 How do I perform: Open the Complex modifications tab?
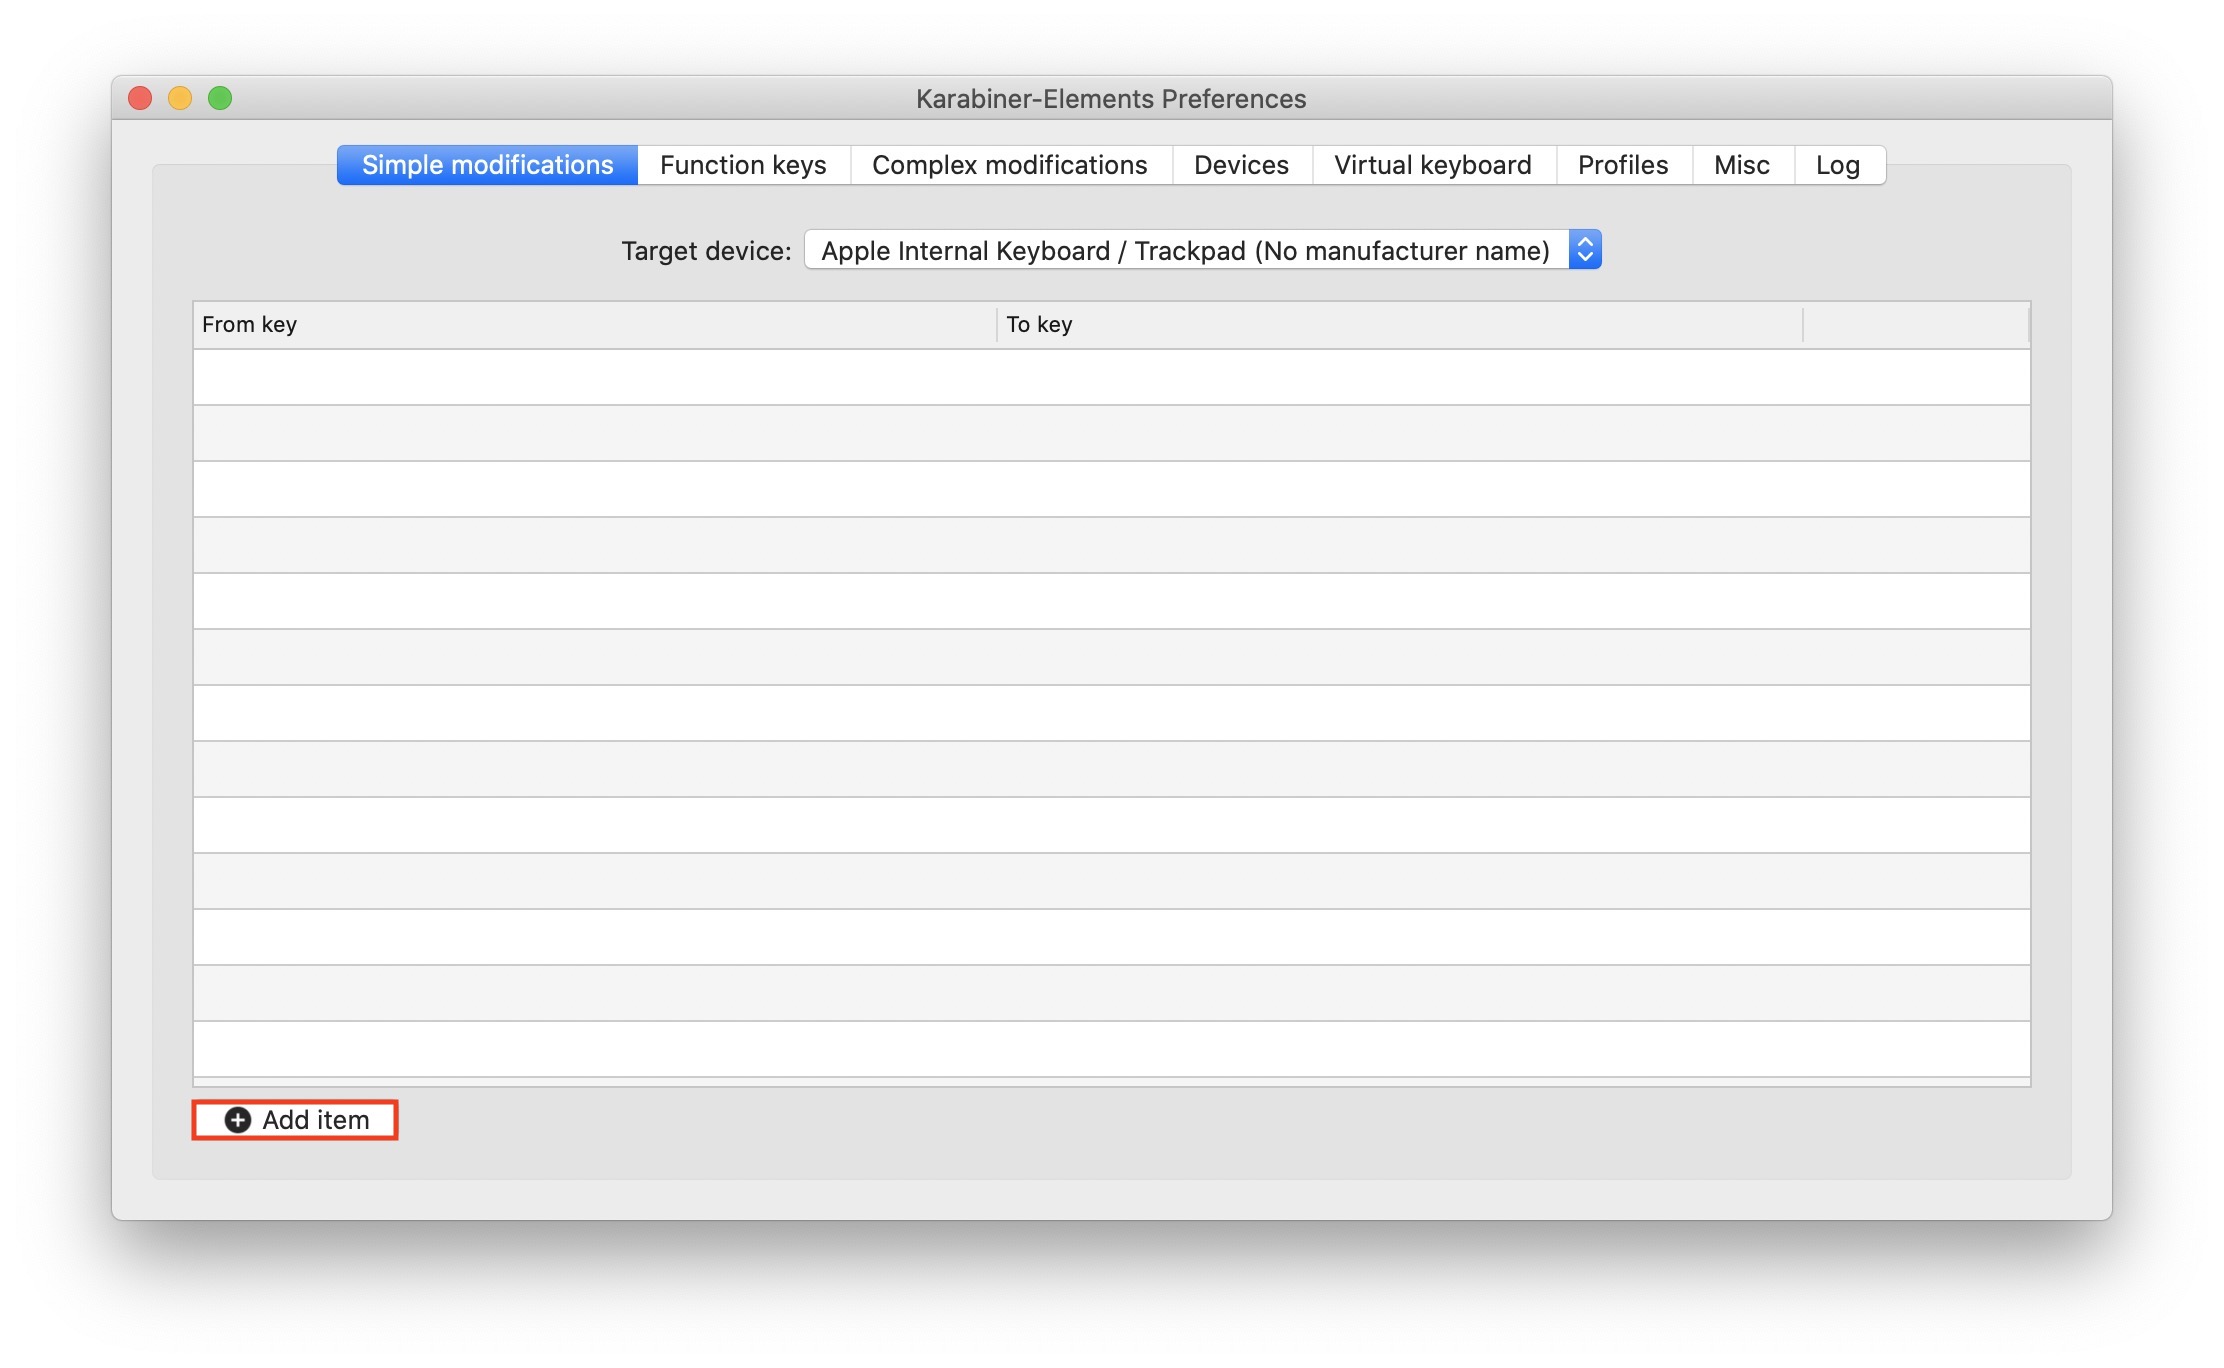(1009, 165)
